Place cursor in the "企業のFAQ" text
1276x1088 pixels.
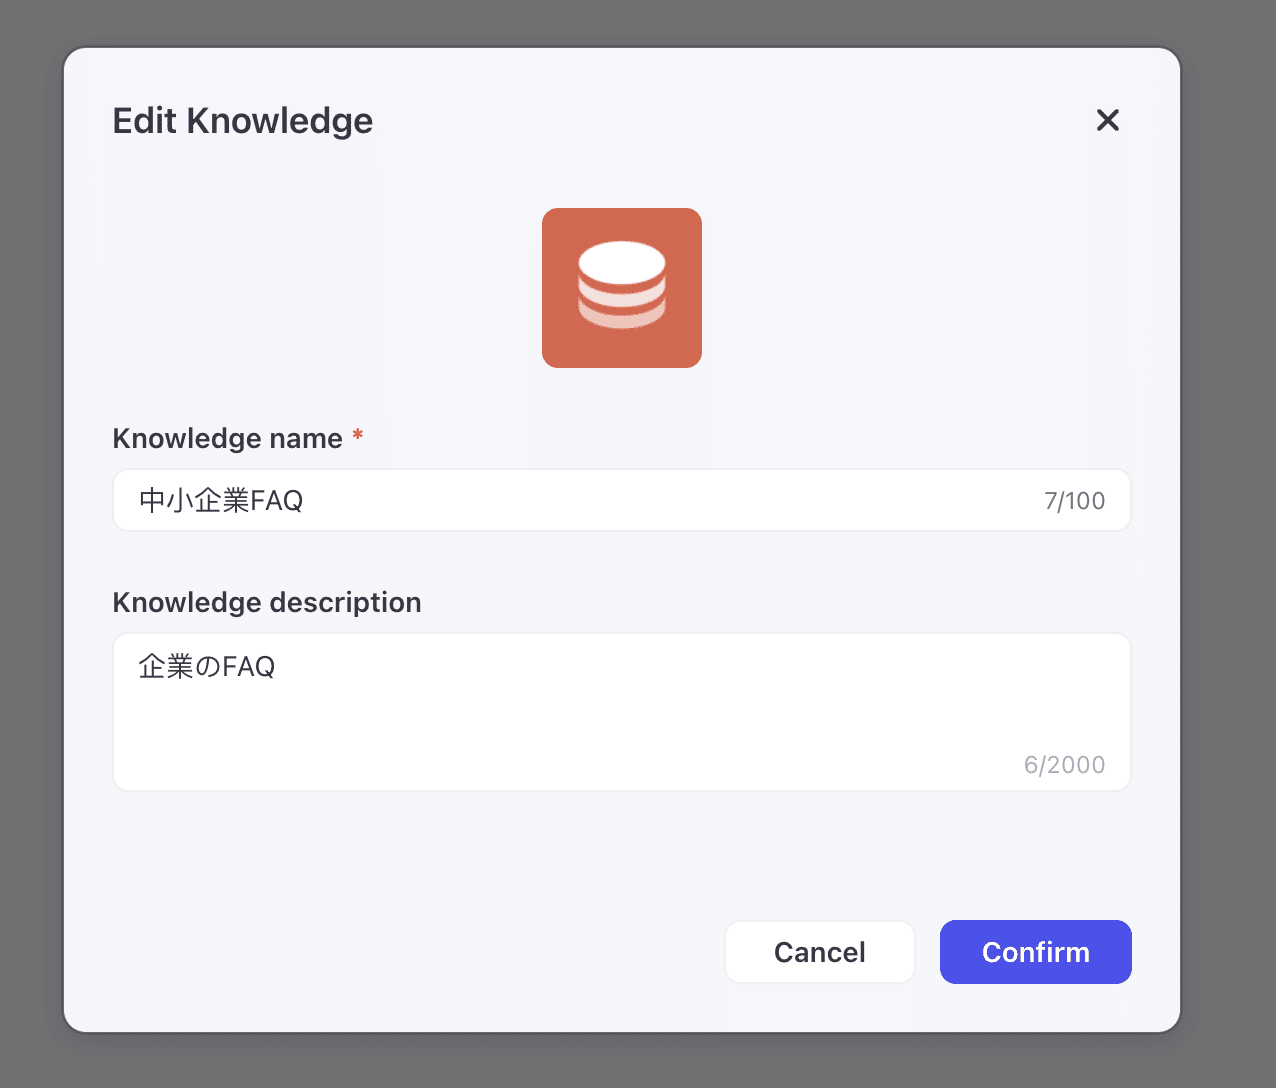[x=207, y=666]
